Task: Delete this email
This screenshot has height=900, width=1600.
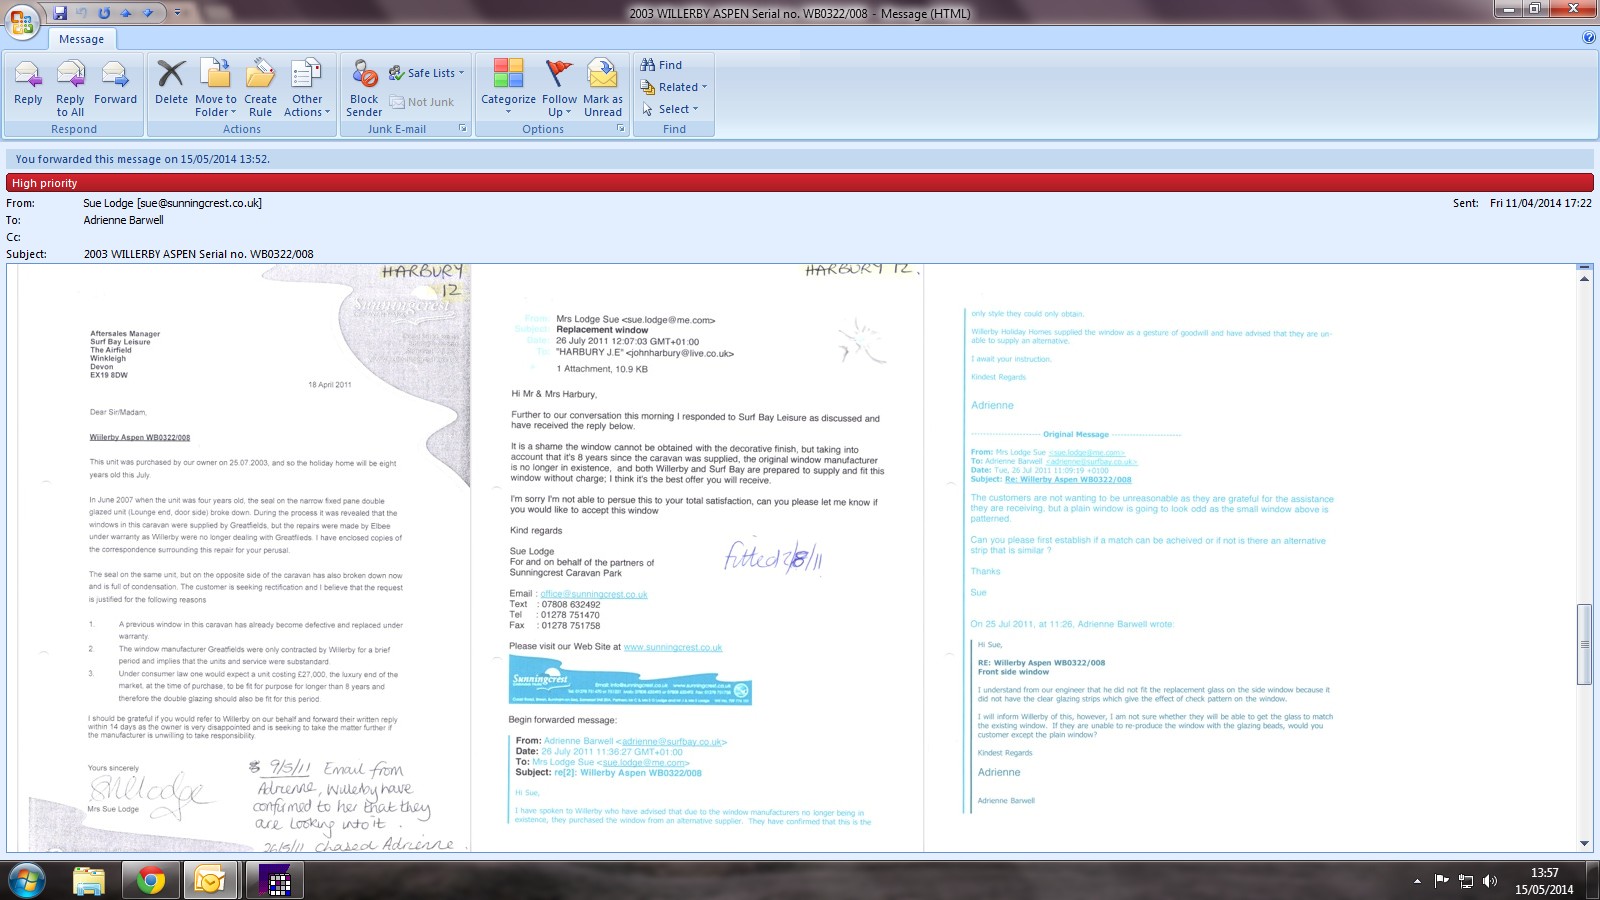Action: 171,82
